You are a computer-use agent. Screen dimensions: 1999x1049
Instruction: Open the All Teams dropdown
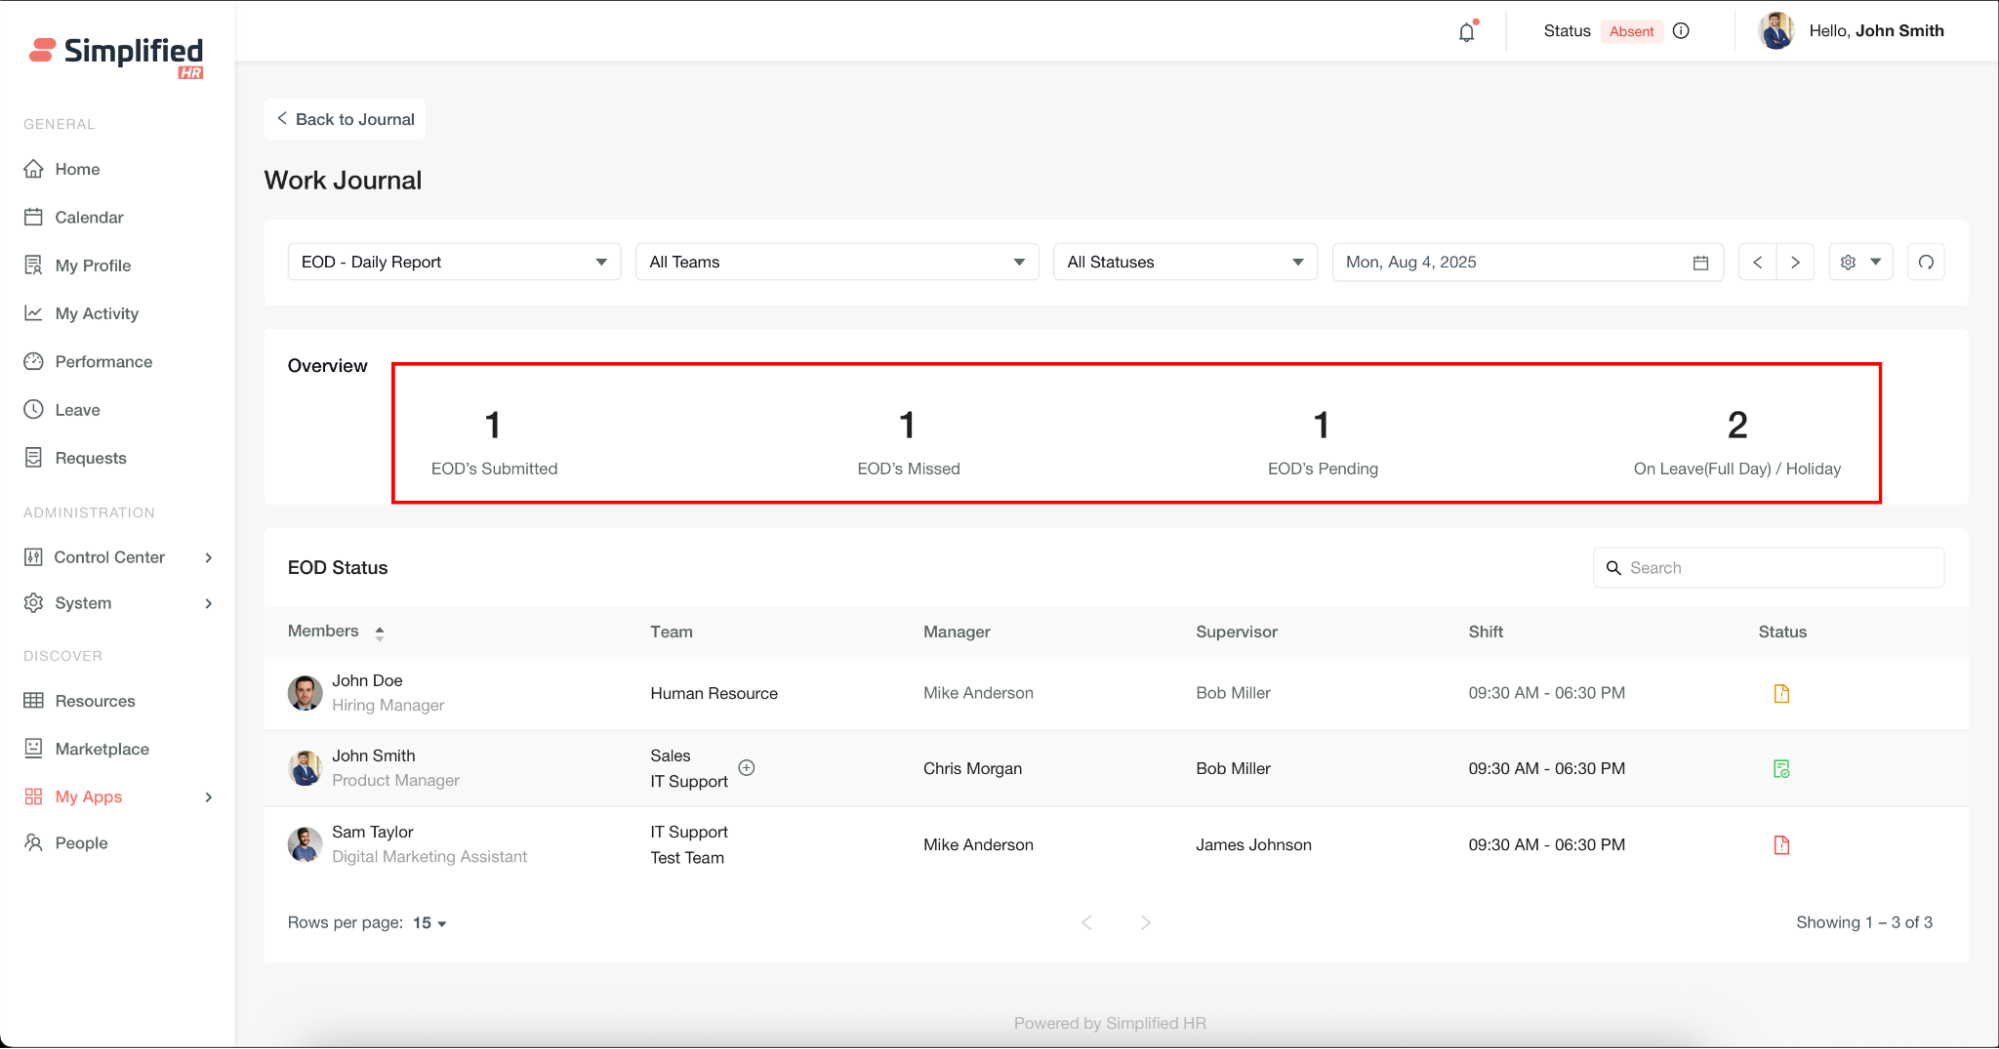[837, 262]
